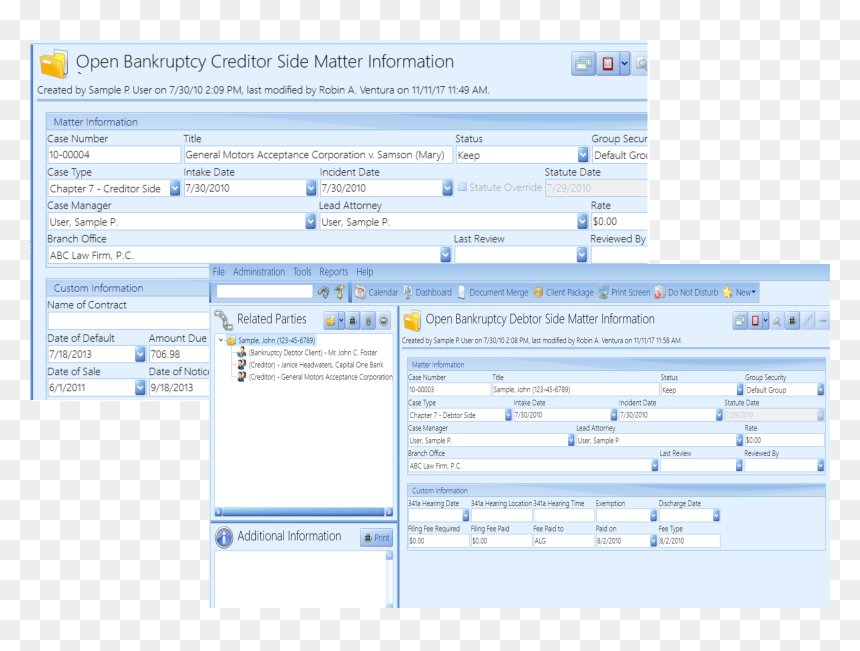Open the New star dropdown

(739, 292)
